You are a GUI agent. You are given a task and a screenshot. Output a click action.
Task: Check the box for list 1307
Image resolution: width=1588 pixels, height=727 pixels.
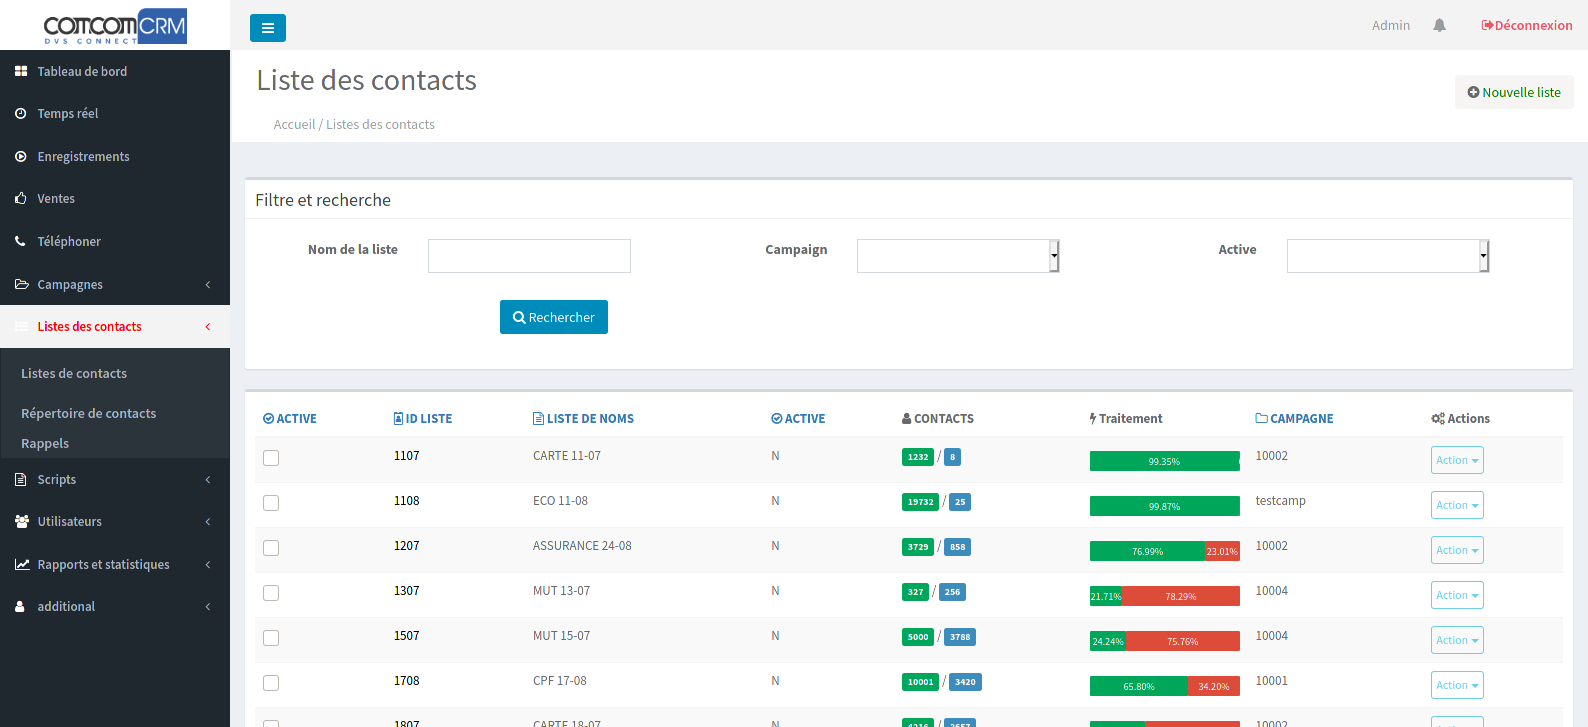(271, 593)
